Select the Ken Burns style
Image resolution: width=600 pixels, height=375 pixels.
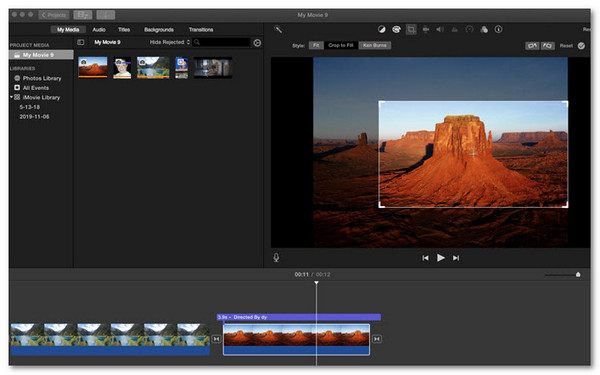tap(375, 46)
